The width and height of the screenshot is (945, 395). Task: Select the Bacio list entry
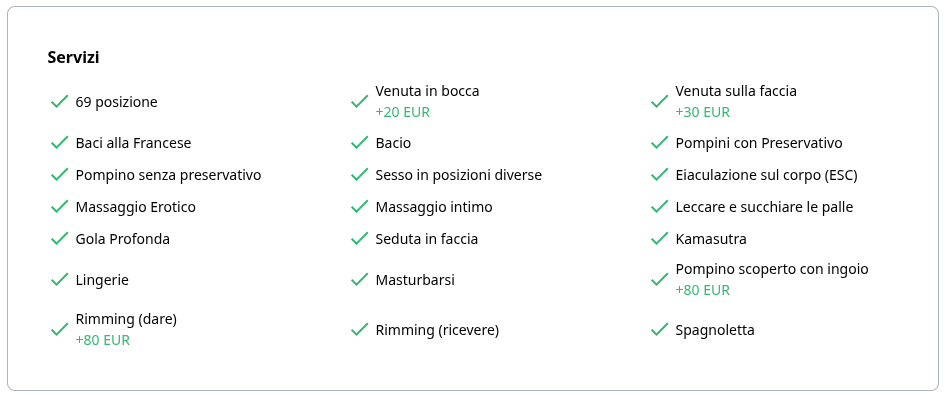click(x=393, y=143)
